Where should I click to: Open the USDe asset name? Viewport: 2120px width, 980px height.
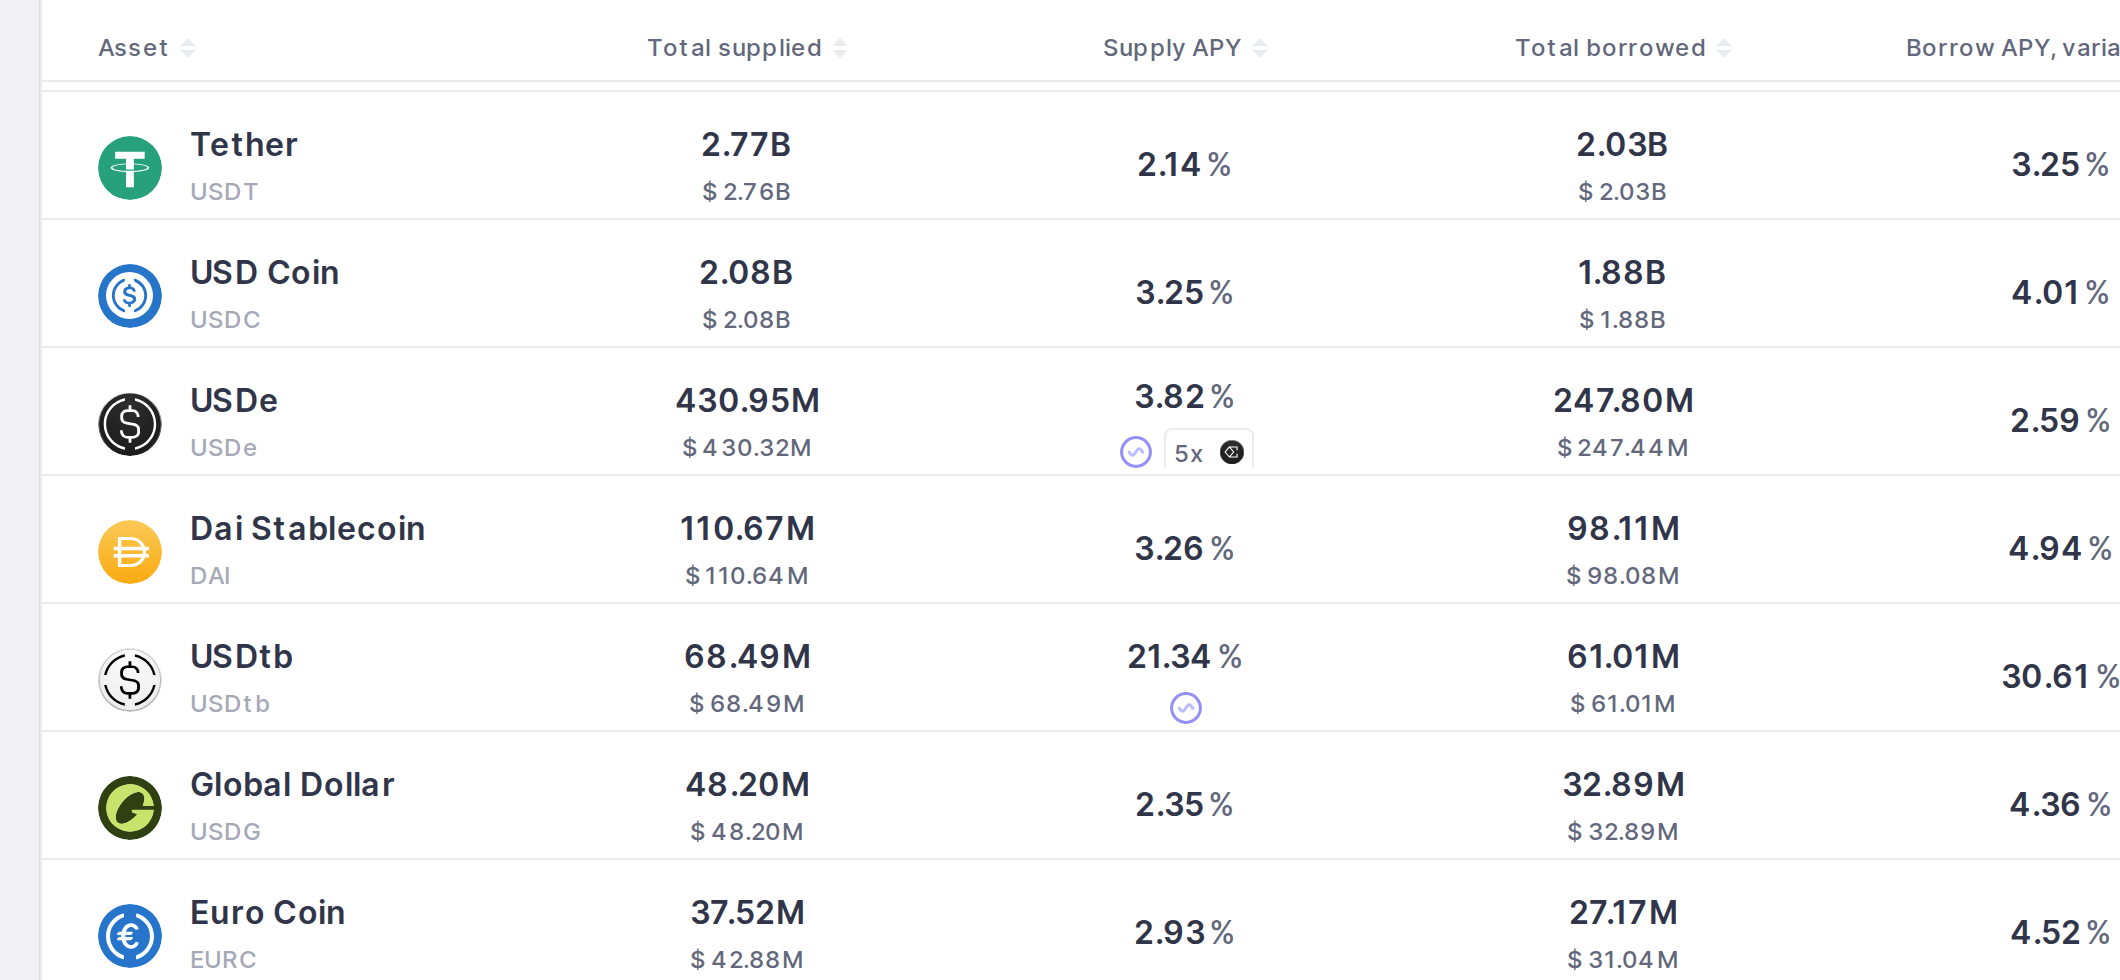(x=234, y=401)
